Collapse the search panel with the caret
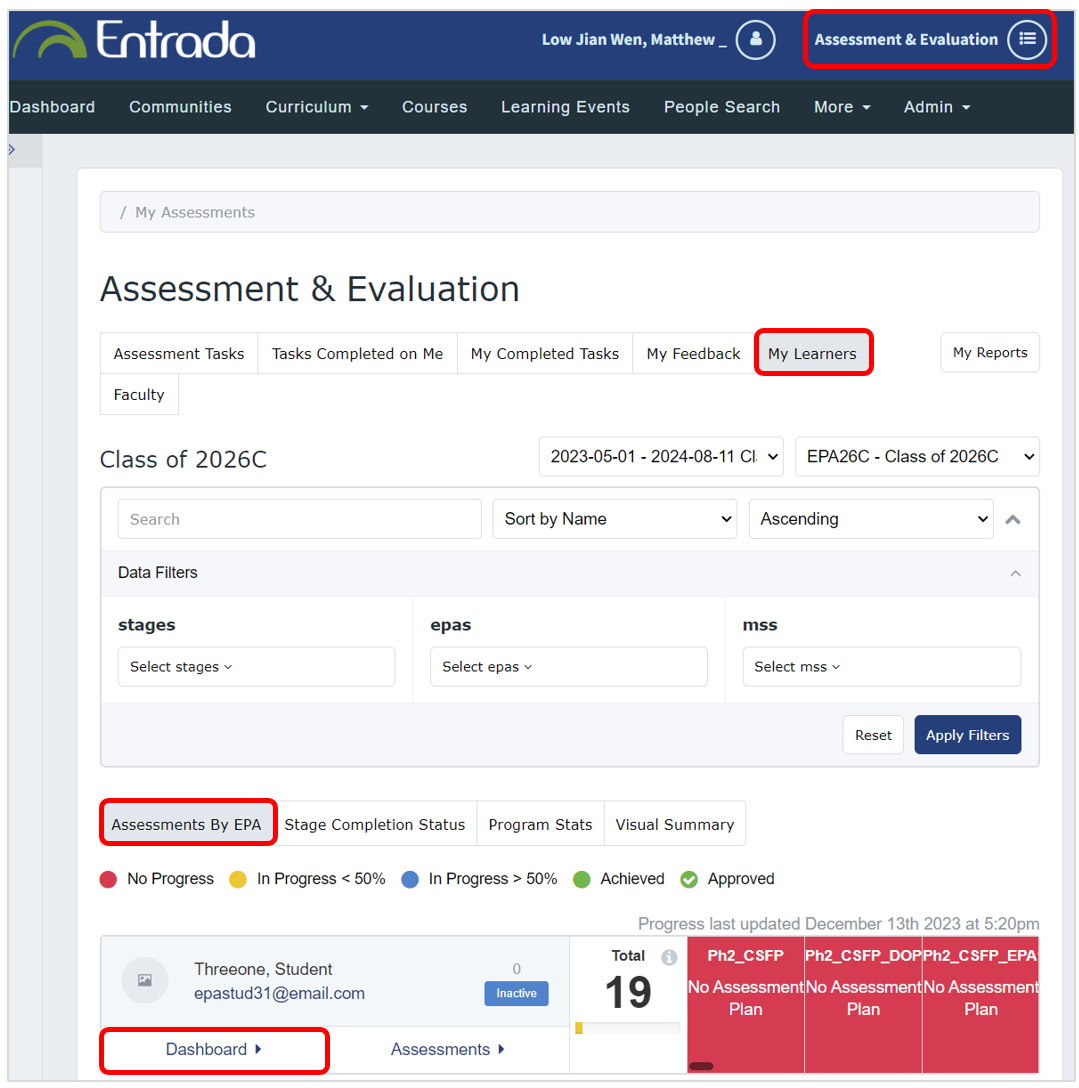1079x1088 pixels. coord(1012,519)
